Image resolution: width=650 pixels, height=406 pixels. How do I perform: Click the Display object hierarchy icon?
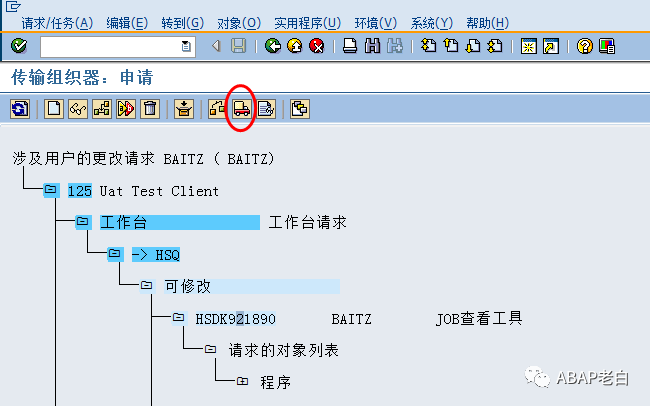tap(102, 109)
